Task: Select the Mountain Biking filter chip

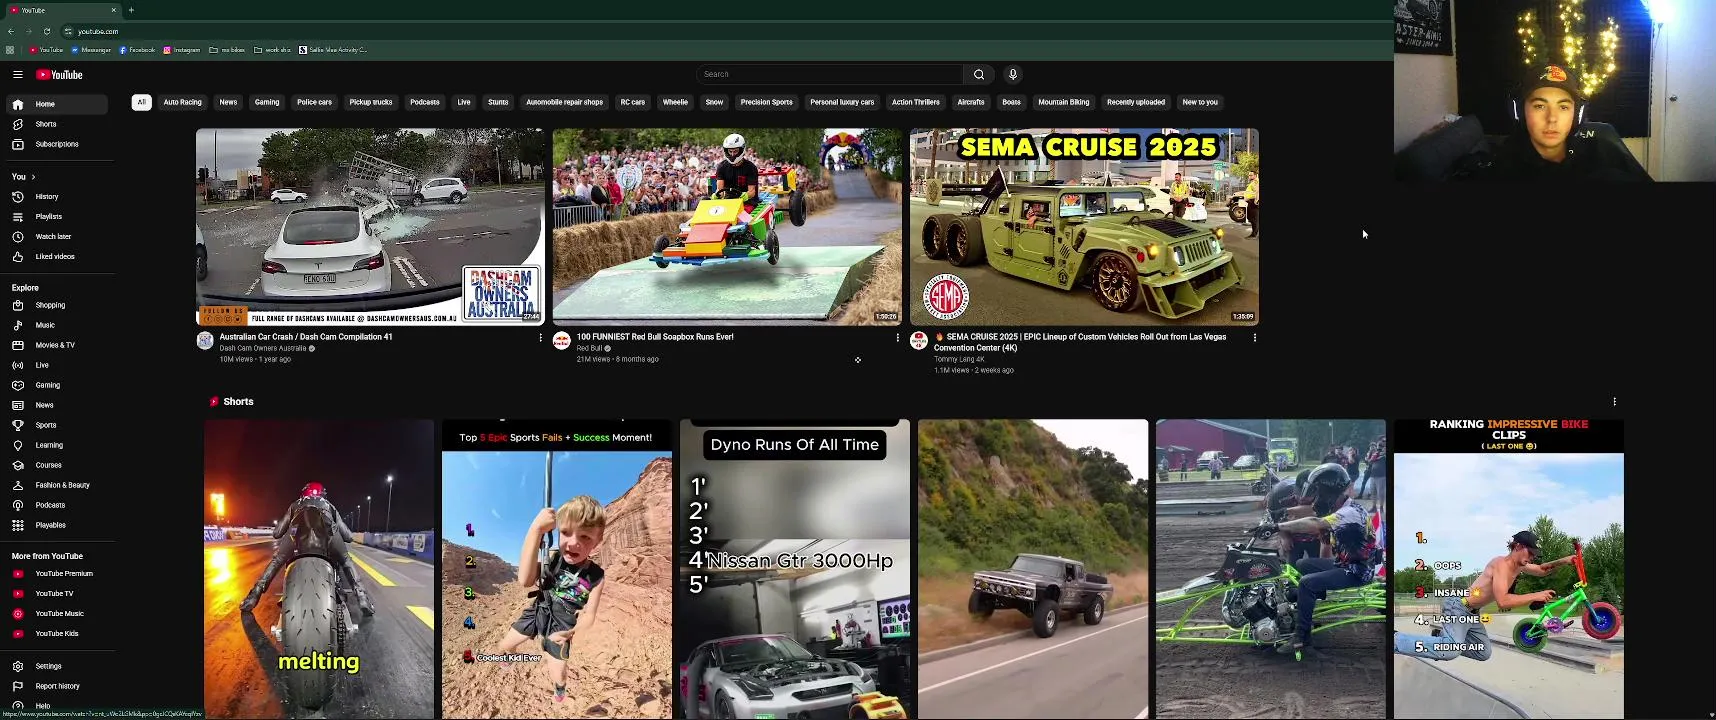Action: point(1064,102)
